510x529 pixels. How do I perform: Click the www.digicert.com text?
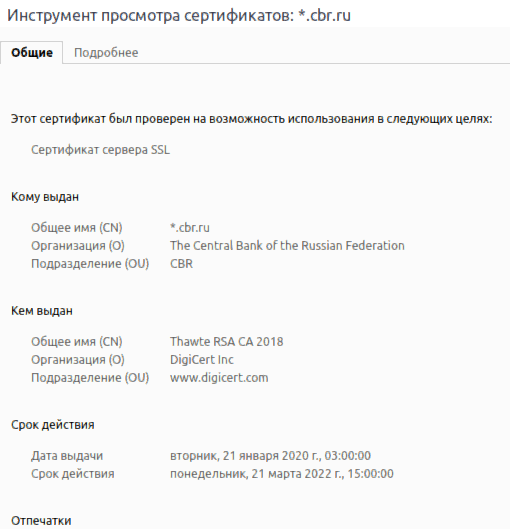219,378
